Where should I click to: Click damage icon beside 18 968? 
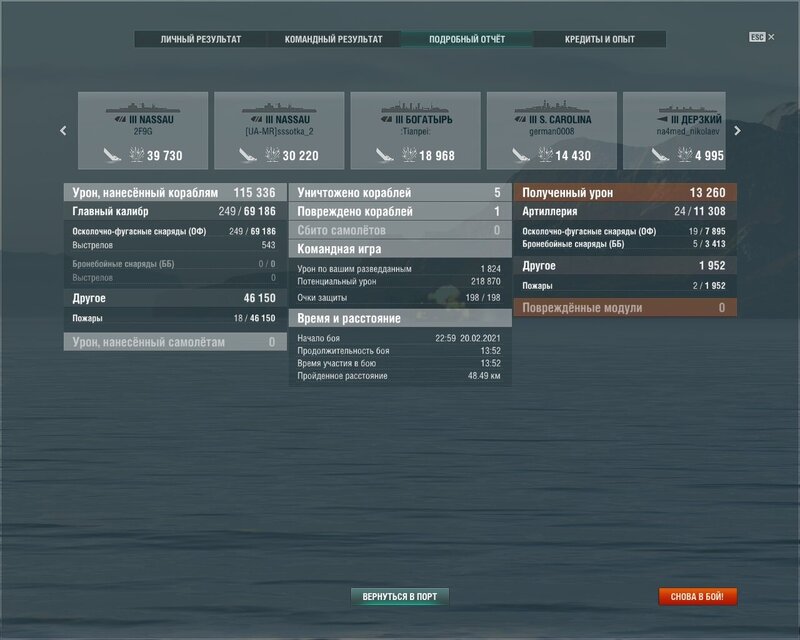click(x=409, y=155)
